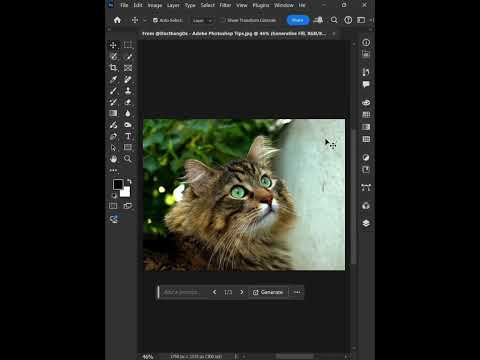Reset to default foreground and background colors
The image size is (480, 360).
point(114,196)
